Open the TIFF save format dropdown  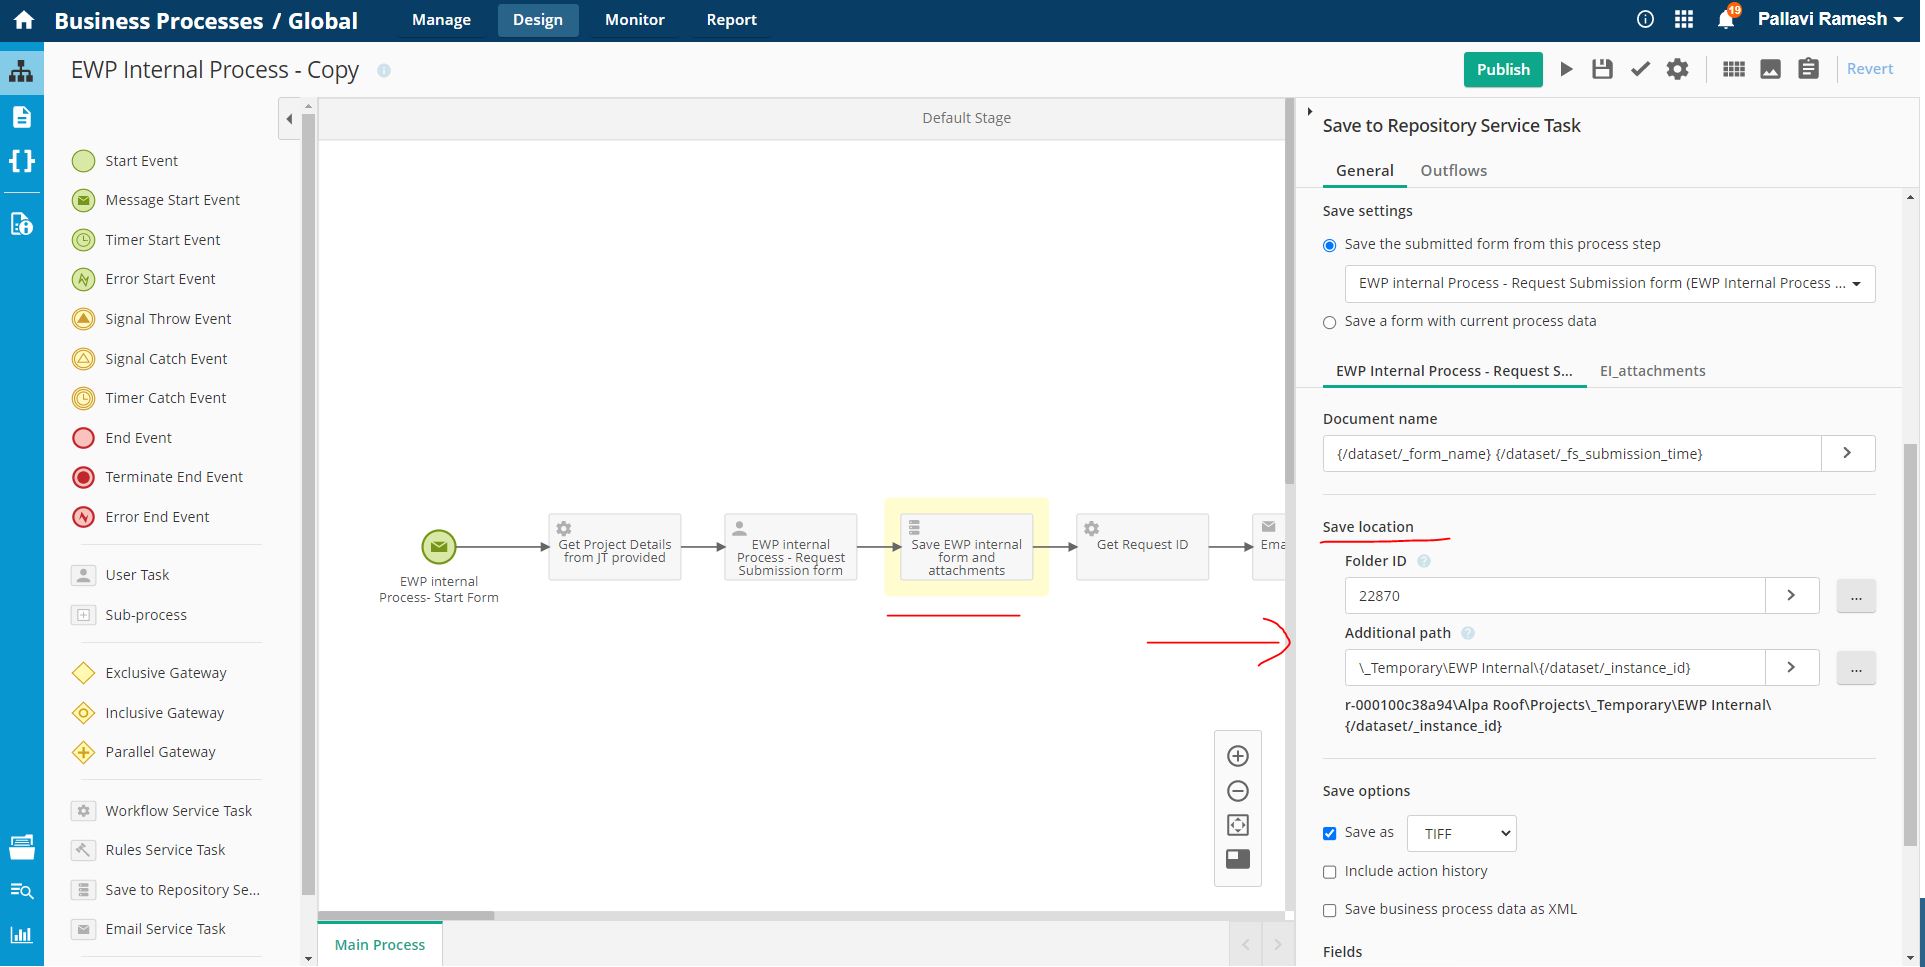coord(1461,833)
